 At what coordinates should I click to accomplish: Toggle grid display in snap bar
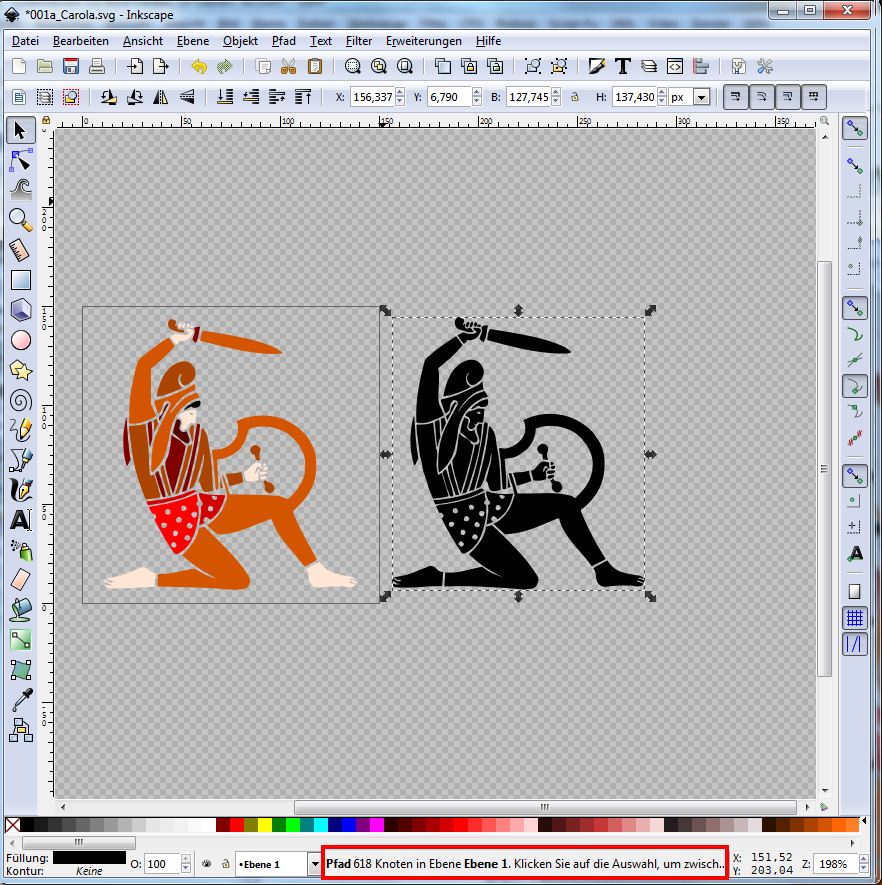coord(855,618)
